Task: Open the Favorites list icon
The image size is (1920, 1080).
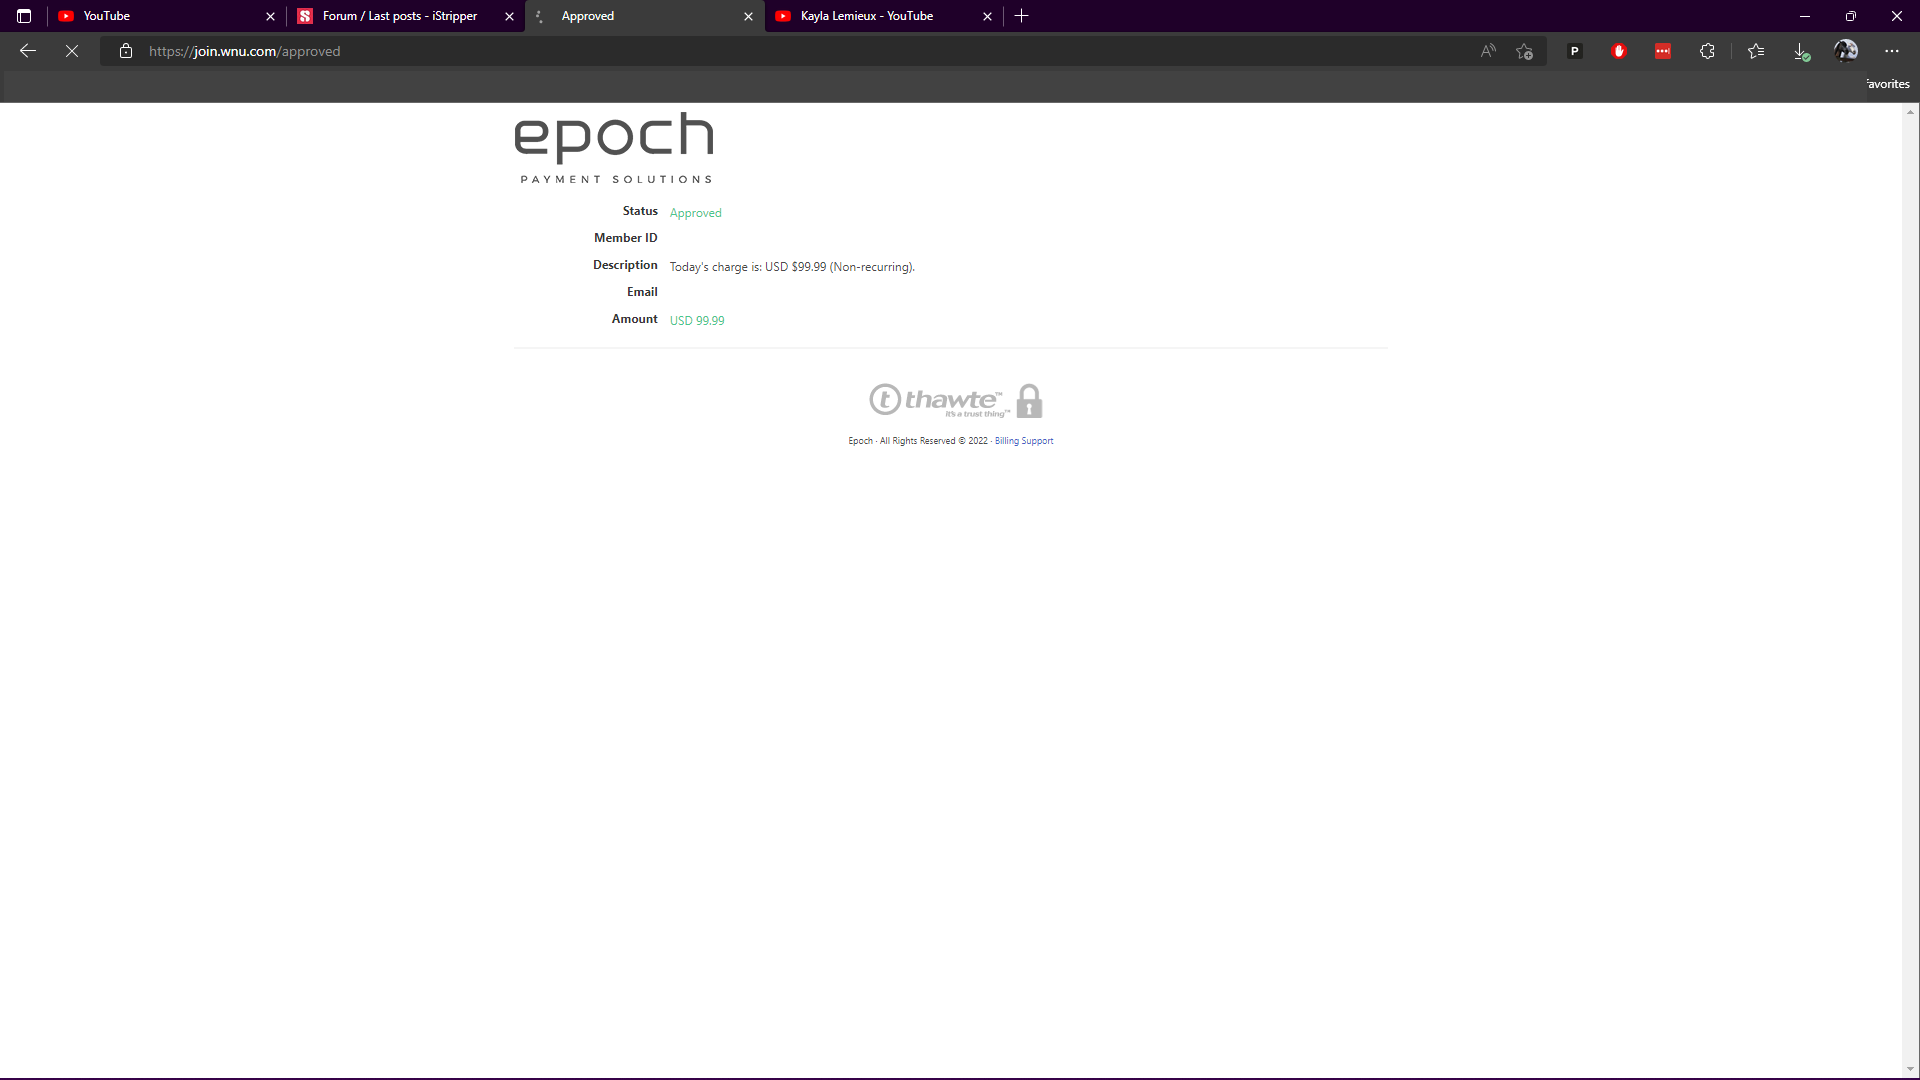Action: (x=1756, y=51)
